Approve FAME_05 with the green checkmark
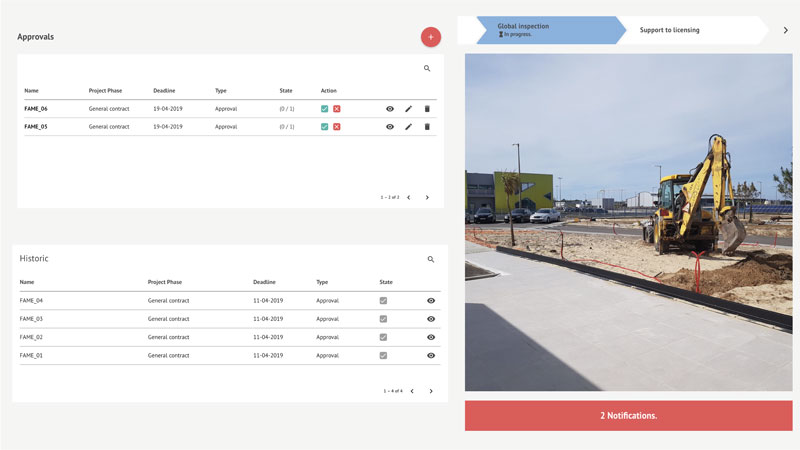 point(325,127)
